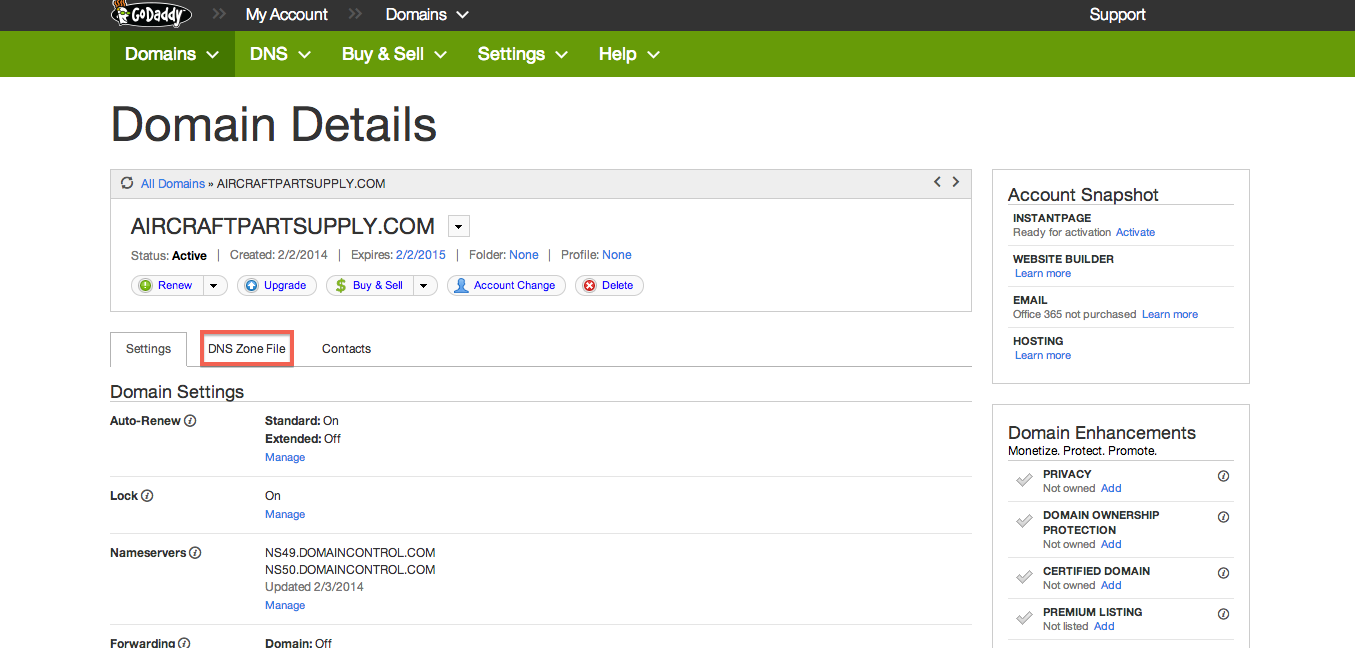Click the Privacy info icon
This screenshot has height=648, width=1355.
coord(1223,476)
